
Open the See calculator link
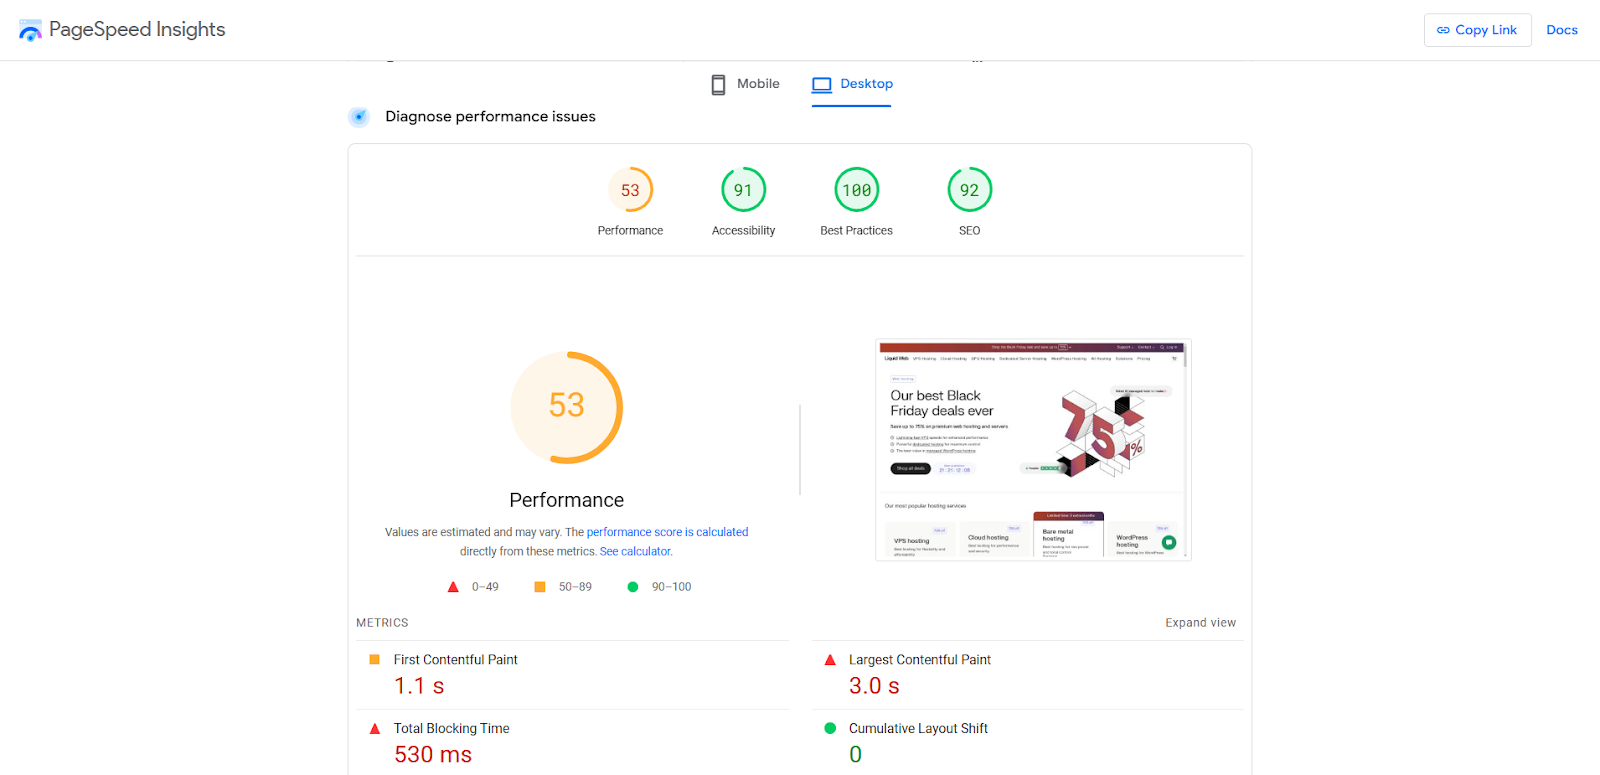point(636,552)
